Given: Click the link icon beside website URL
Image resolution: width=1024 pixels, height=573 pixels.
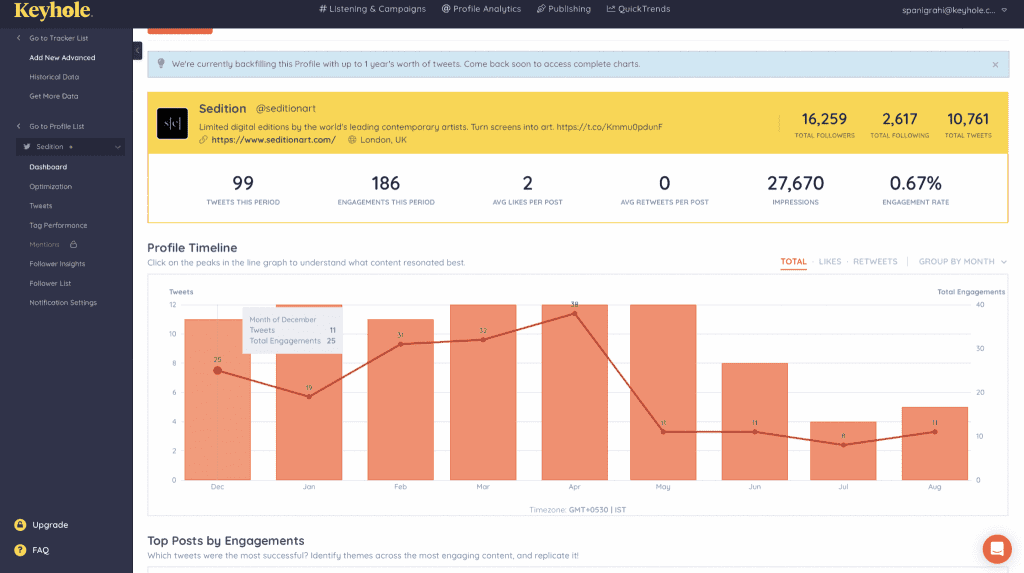Looking at the screenshot, I should 203,140.
